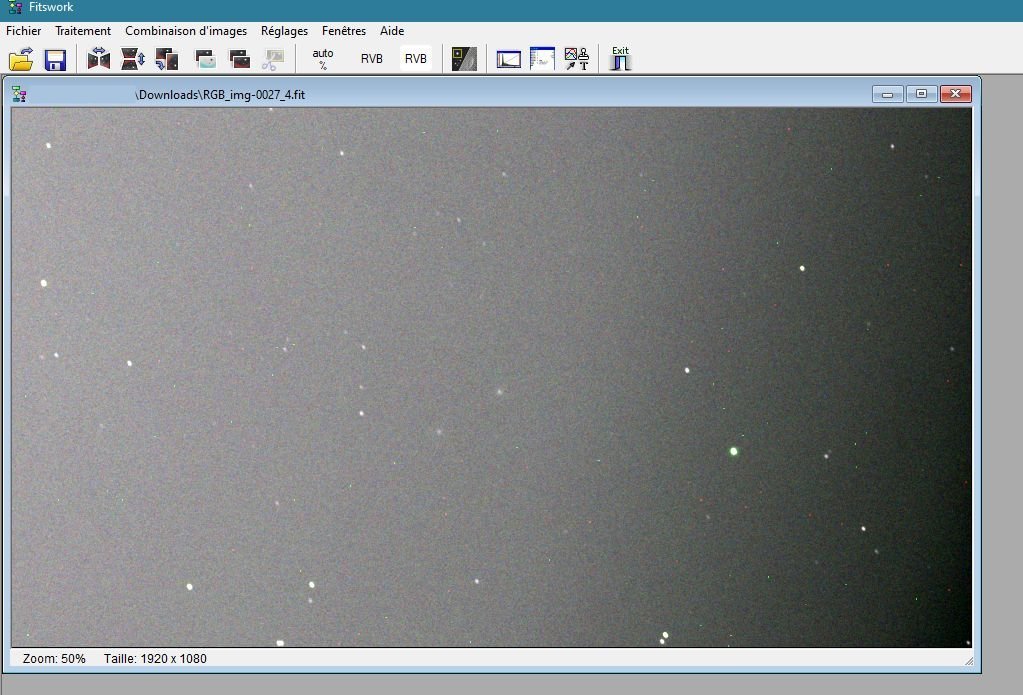
Task: Toggle the auto % stretch button
Action: point(323,59)
